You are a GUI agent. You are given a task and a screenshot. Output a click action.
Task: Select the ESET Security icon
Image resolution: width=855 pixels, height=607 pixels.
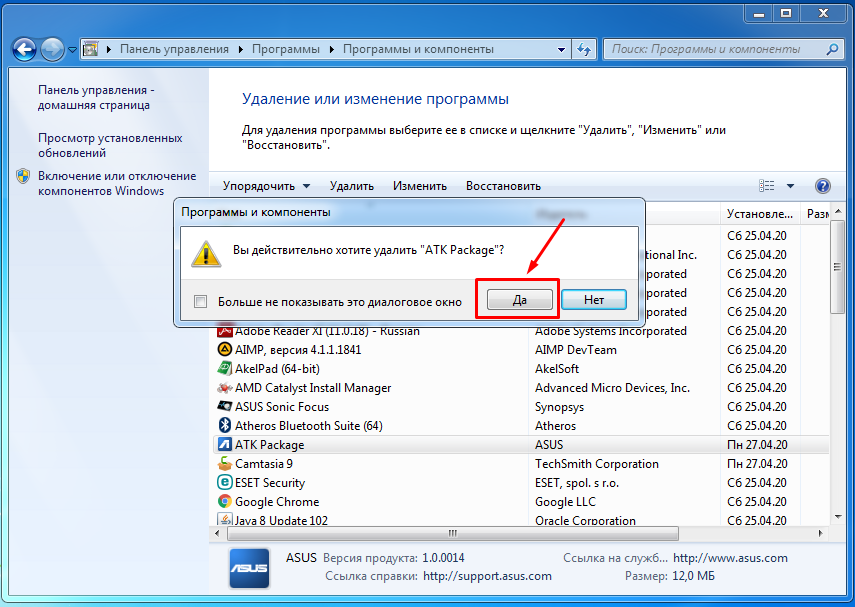(x=225, y=482)
